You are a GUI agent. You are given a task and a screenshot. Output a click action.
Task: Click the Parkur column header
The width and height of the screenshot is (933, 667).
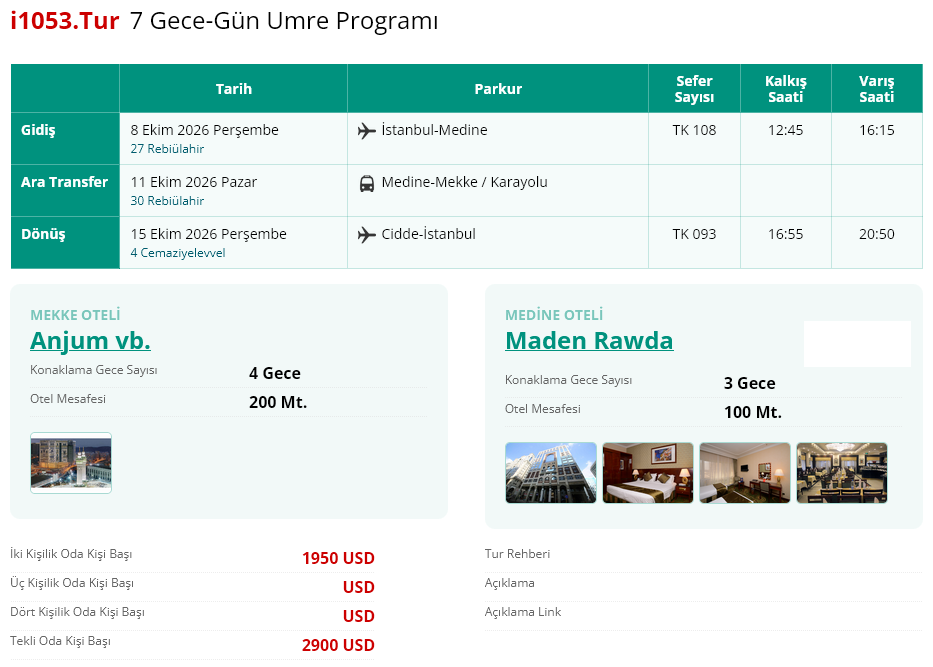498,89
